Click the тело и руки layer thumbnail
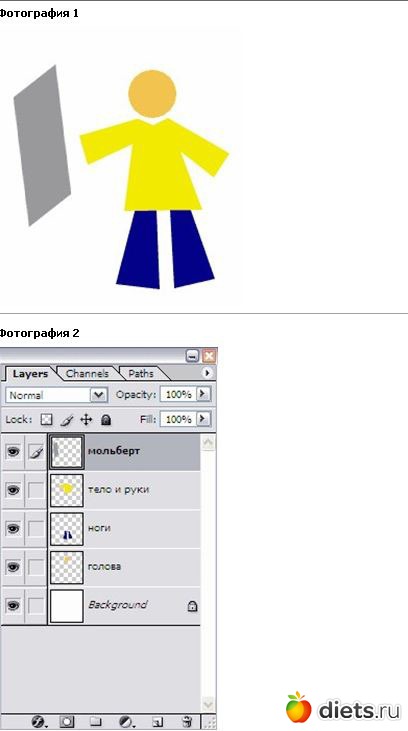408x731 pixels. (67, 490)
